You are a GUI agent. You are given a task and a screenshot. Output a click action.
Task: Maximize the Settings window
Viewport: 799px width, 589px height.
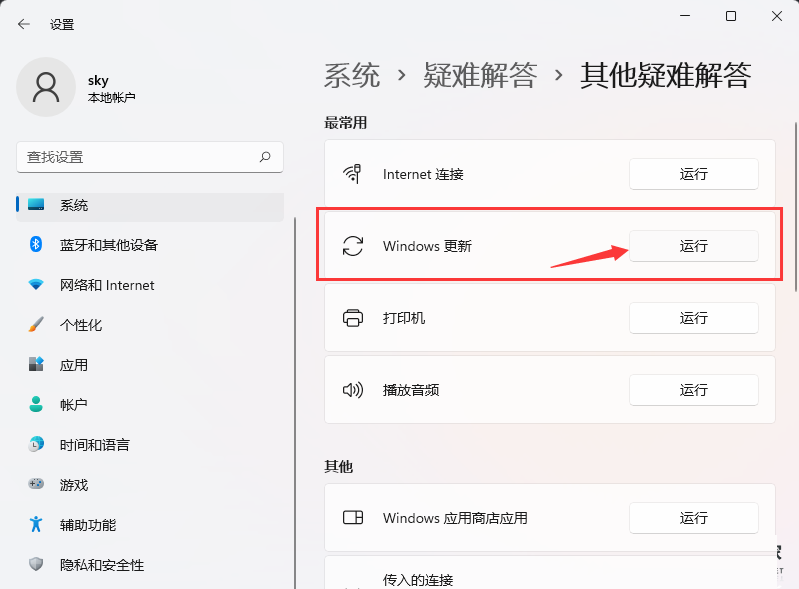coord(731,16)
